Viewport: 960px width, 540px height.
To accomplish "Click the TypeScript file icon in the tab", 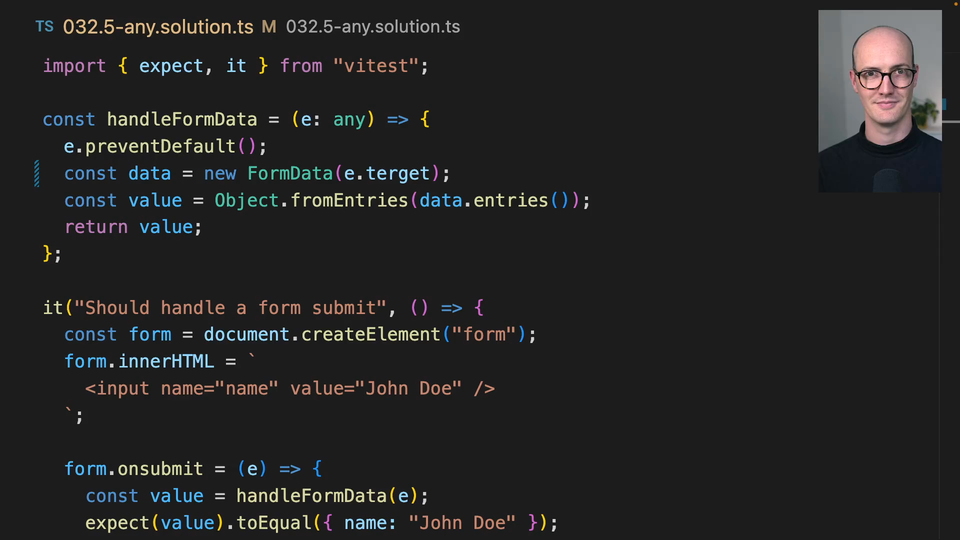I will tap(44, 27).
